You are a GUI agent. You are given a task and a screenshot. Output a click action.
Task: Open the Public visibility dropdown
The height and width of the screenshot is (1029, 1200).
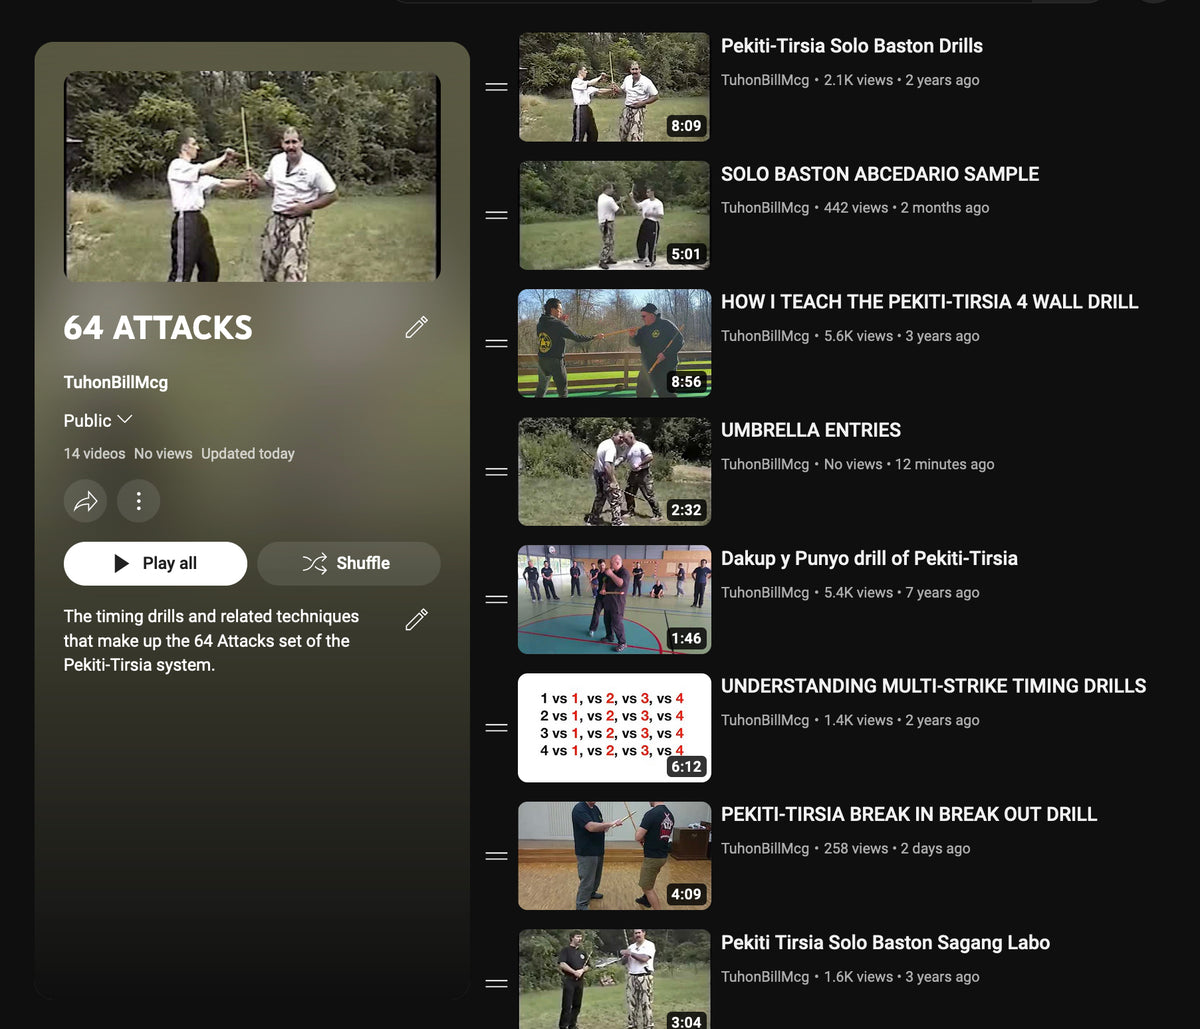[x=98, y=420]
